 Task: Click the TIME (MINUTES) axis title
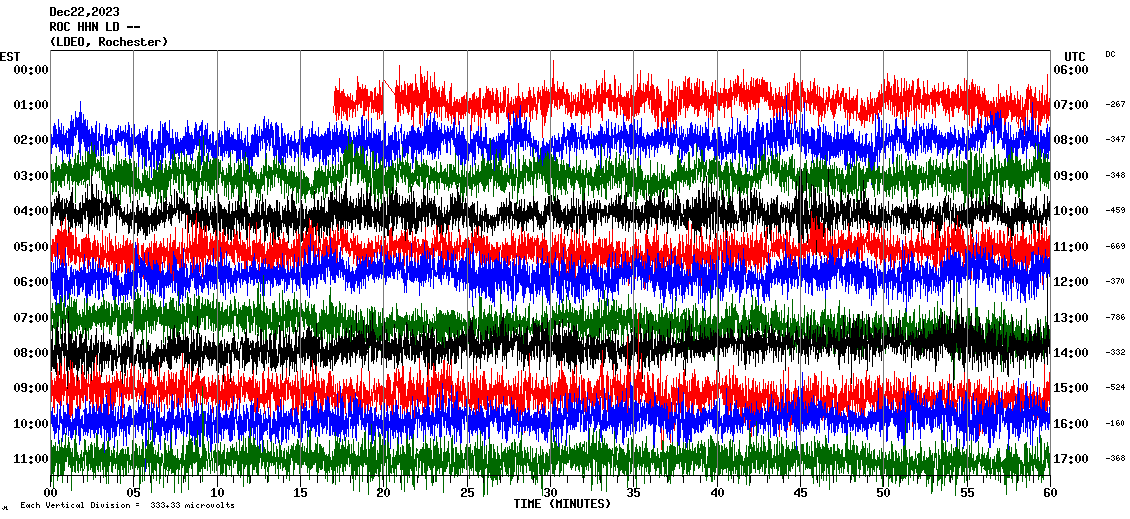[x=562, y=504]
